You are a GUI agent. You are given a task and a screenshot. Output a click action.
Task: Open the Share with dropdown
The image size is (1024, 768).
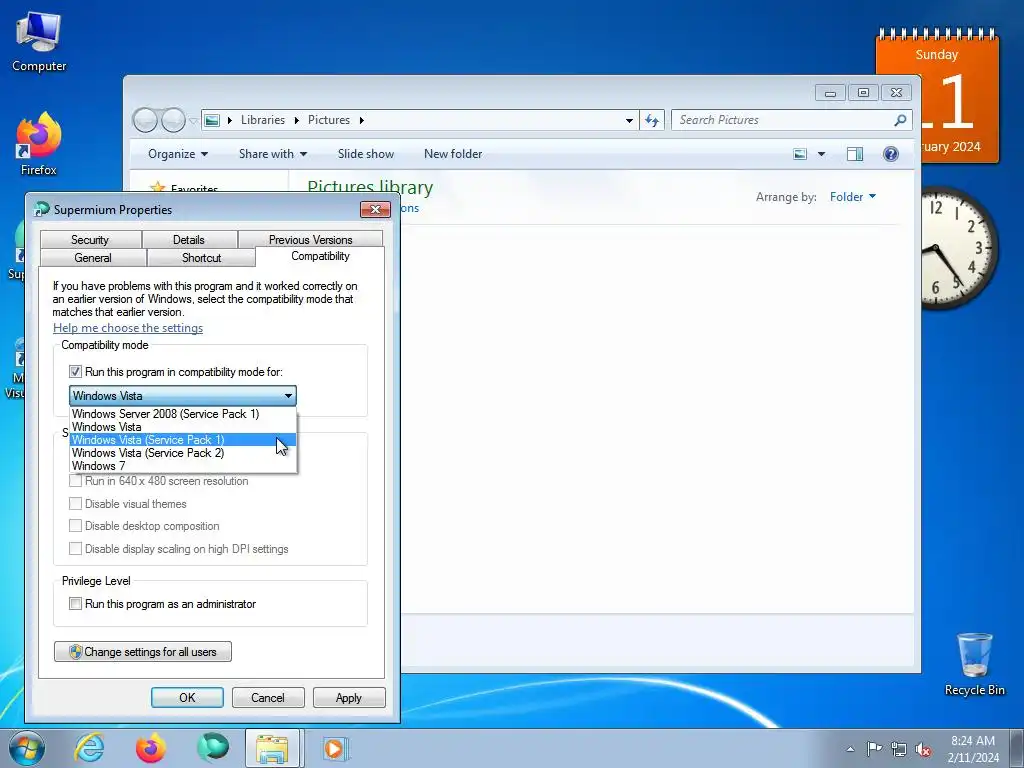(272, 154)
